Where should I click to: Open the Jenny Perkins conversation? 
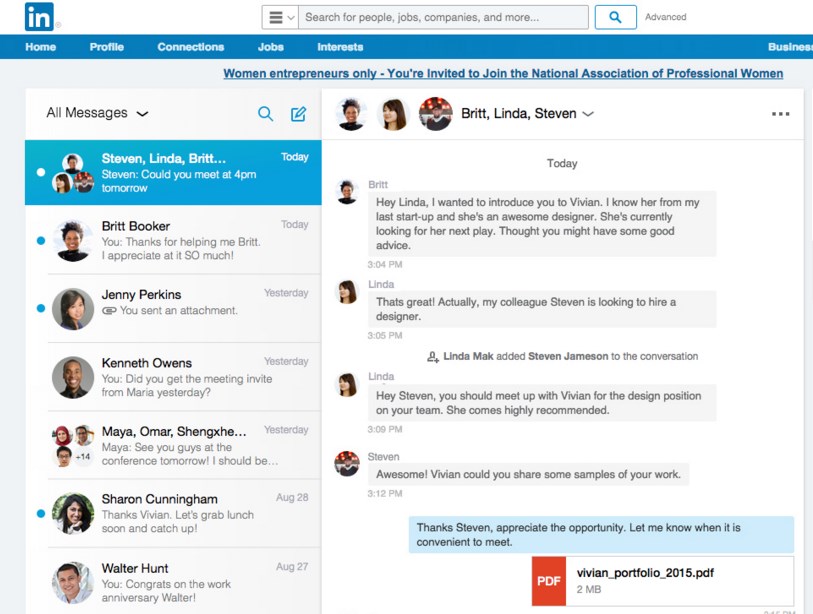point(173,309)
